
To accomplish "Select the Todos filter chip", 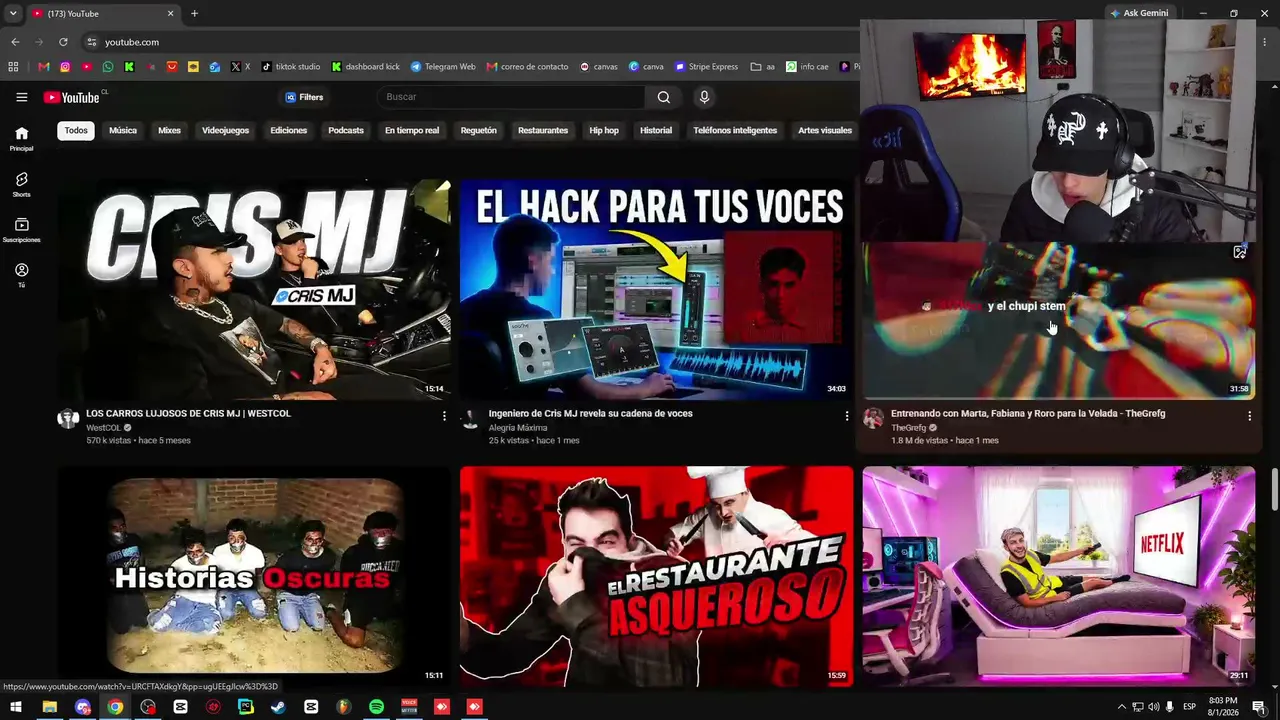I will tap(76, 130).
